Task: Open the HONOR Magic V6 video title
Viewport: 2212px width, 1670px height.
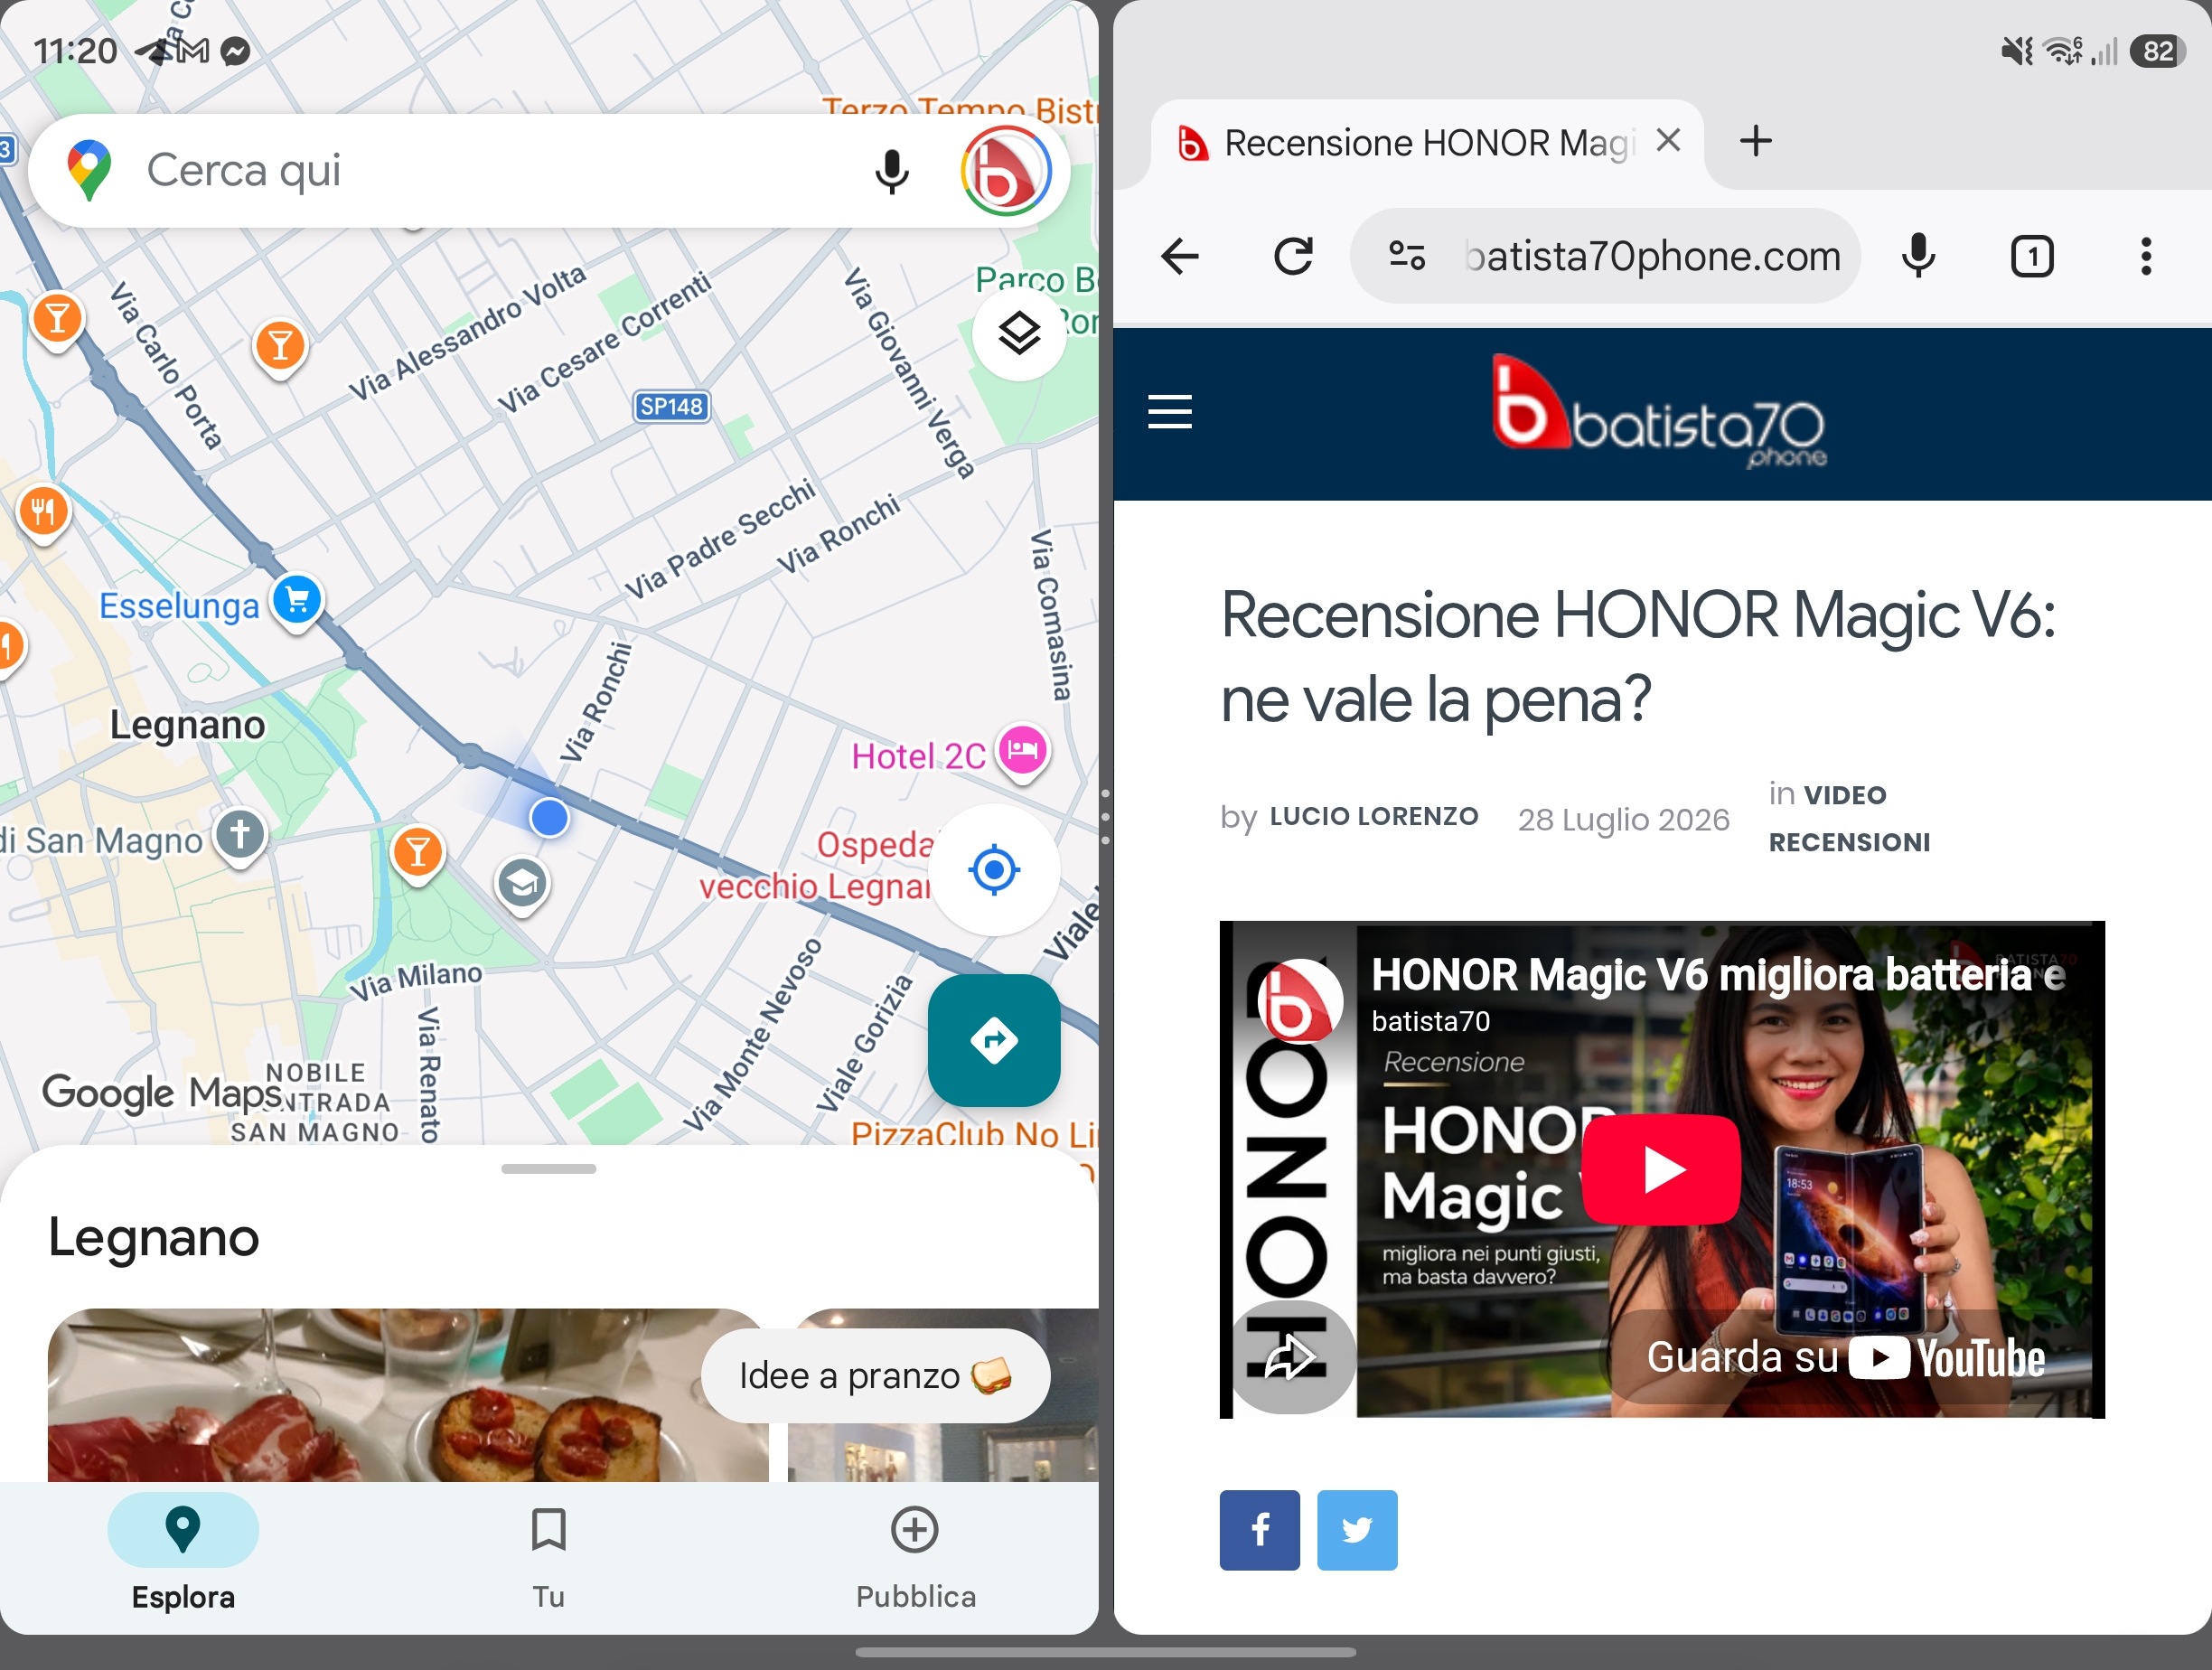Action: tap(1718, 975)
